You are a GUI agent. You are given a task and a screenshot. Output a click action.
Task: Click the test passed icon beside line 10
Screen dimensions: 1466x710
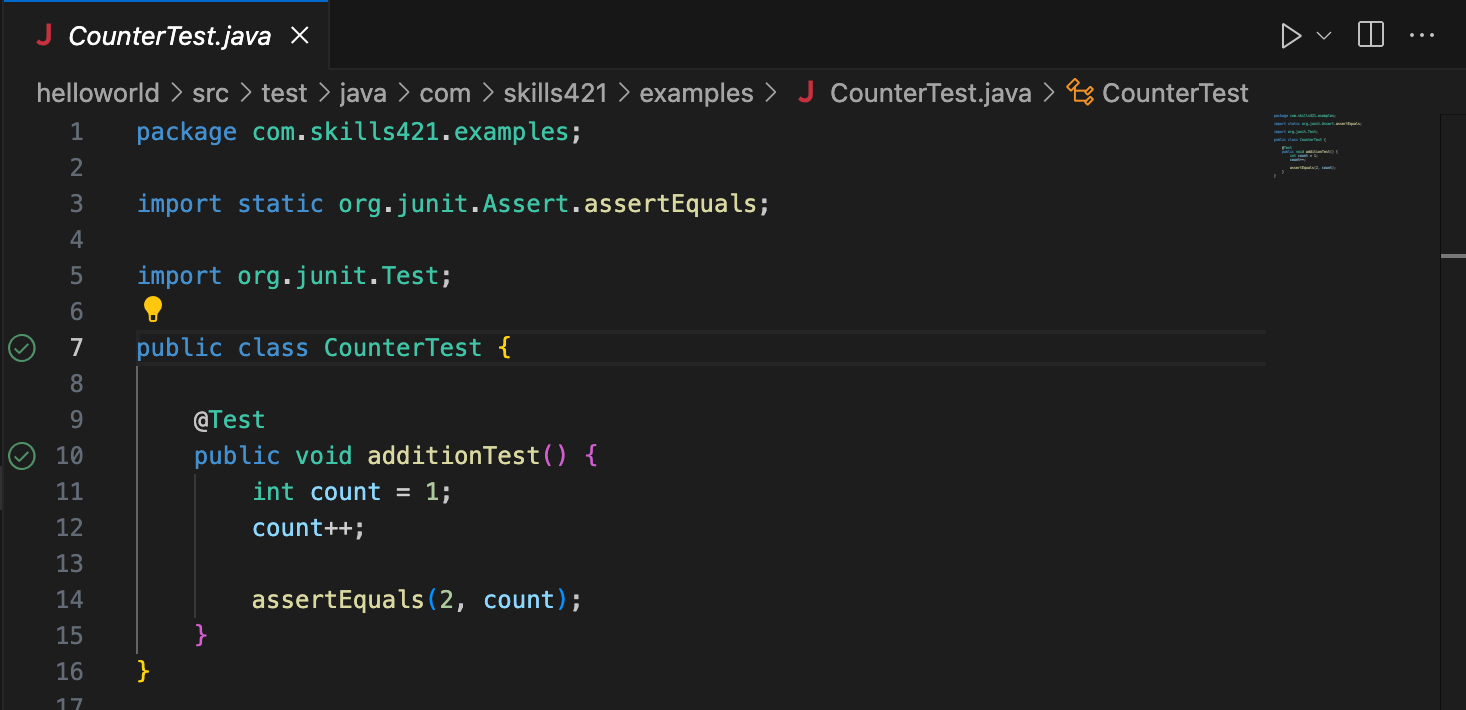click(x=22, y=456)
